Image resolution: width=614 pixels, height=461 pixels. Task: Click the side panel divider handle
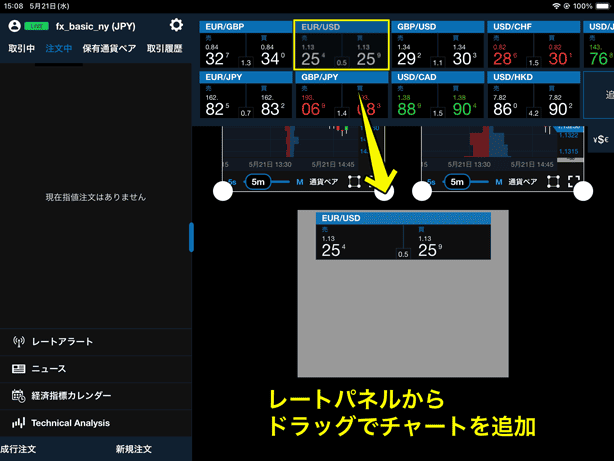[x=191, y=237]
